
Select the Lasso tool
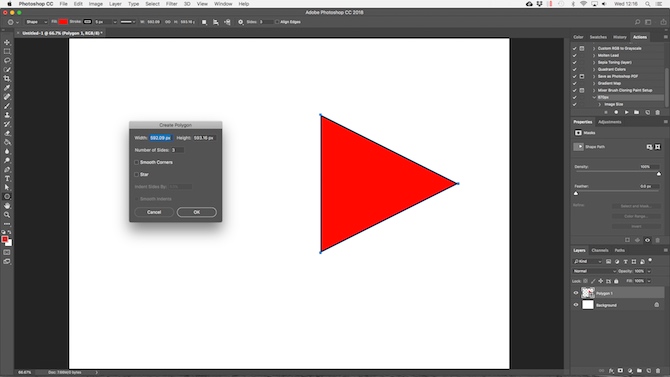pos(7,60)
